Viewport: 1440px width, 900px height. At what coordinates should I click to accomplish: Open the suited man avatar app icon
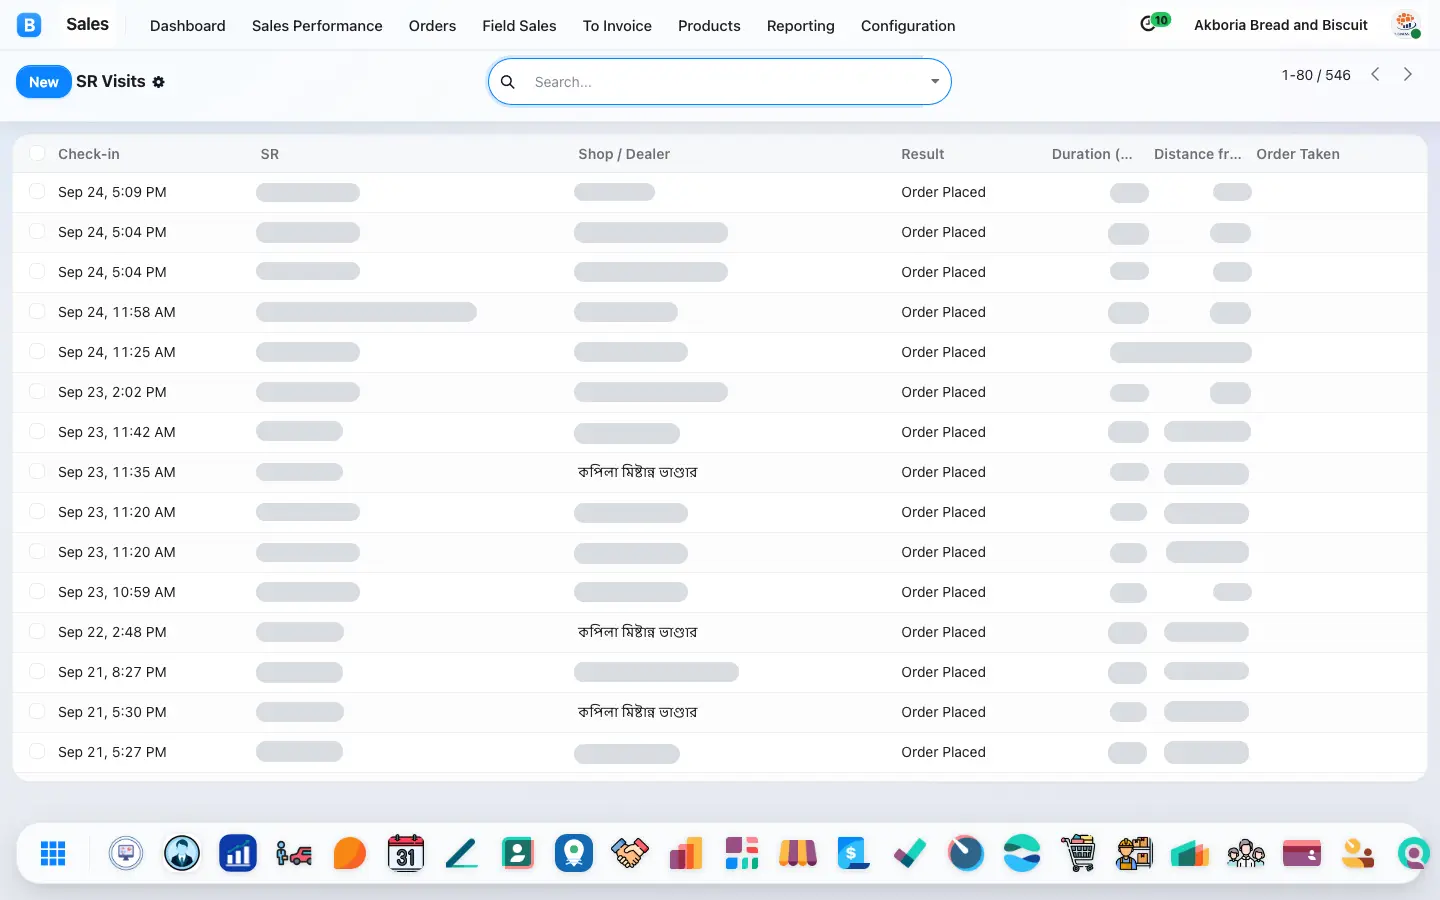tap(182, 853)
